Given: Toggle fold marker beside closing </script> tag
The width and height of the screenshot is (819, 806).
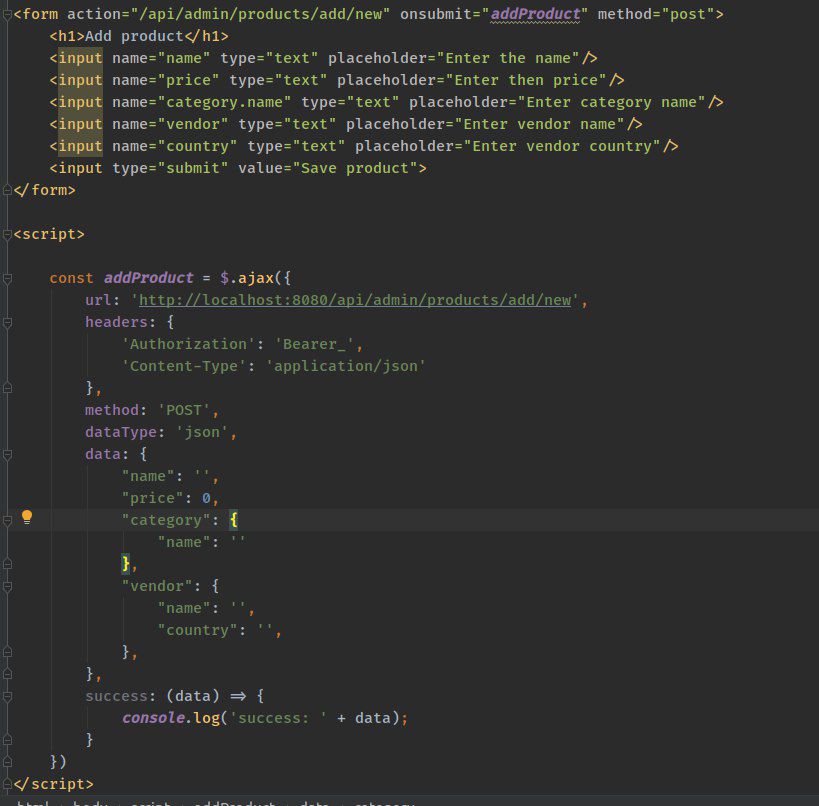Looking at the screenshot, I should (7, 784).
